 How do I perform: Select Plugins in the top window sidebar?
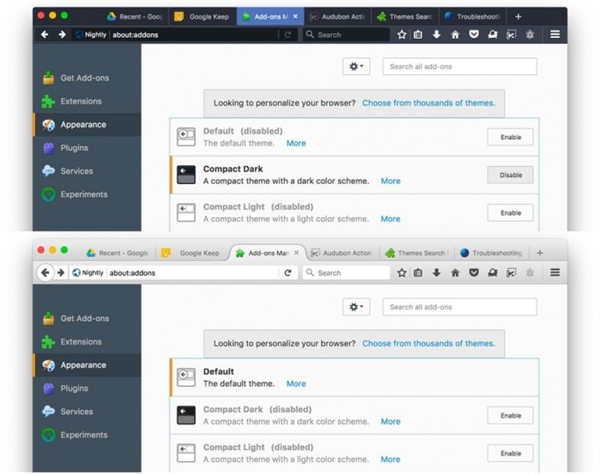click(x=74, y=148)
